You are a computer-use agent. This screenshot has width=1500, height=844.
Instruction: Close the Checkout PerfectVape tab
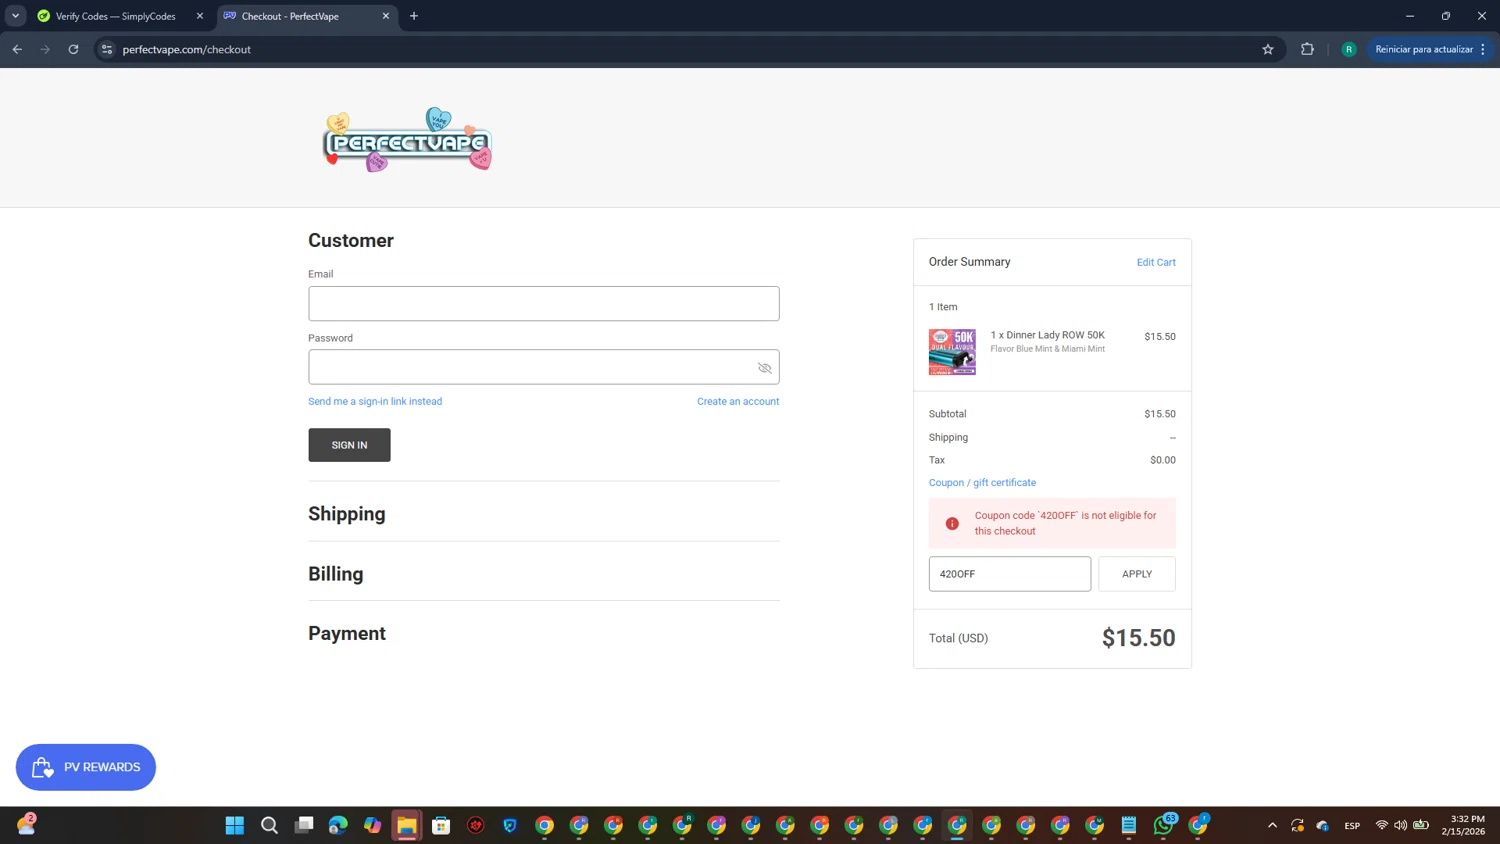tap(386, 16)
